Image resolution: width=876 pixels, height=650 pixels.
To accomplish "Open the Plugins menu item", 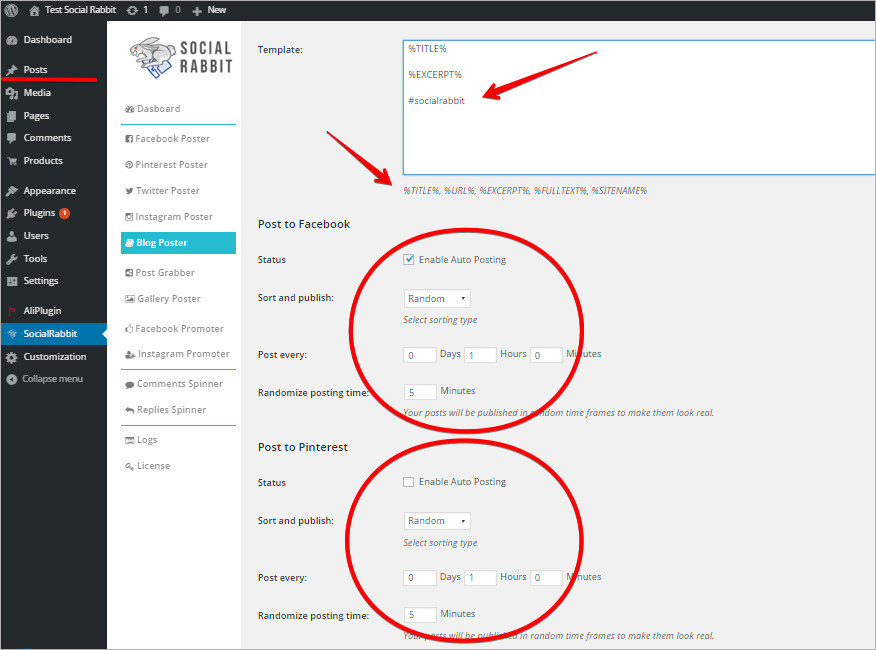I will click(x=39, y=213).
